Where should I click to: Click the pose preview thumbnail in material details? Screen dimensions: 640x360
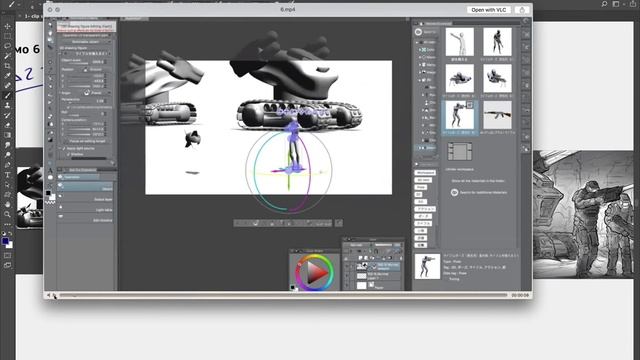(427, 266)
